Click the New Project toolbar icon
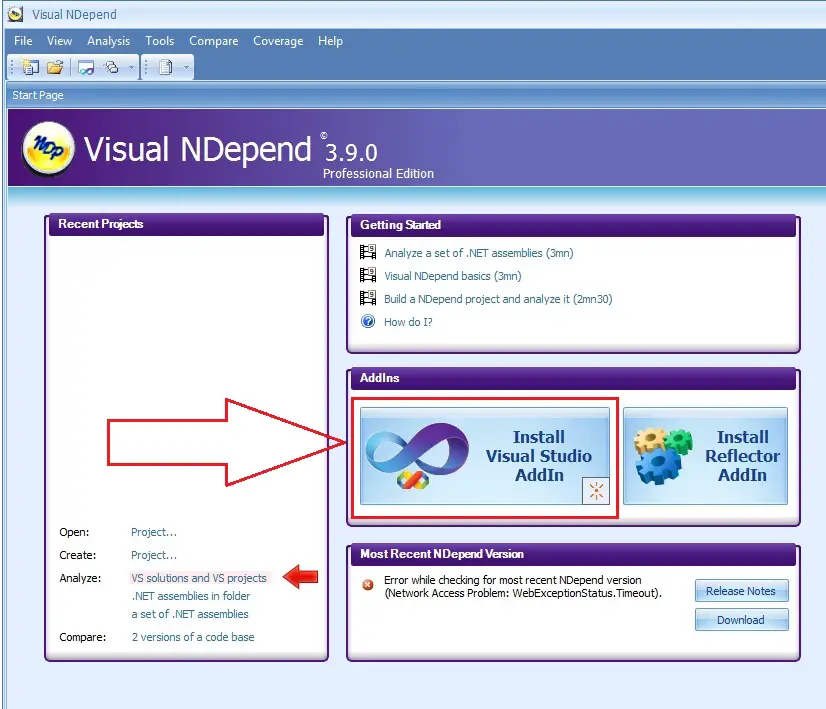This screenshot has width=826, height=709. [30, 67]
